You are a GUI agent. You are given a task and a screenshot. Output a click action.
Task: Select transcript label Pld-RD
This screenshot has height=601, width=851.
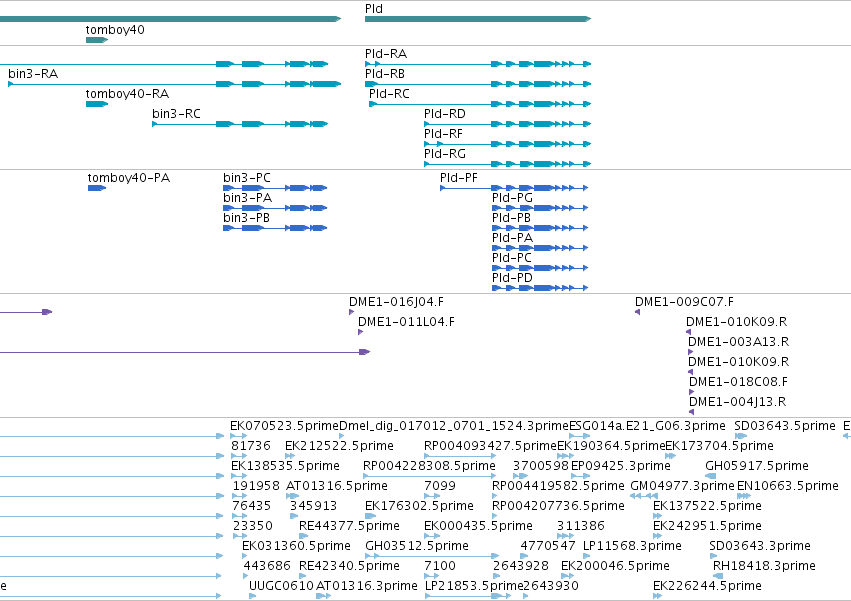tap(444, 114)
